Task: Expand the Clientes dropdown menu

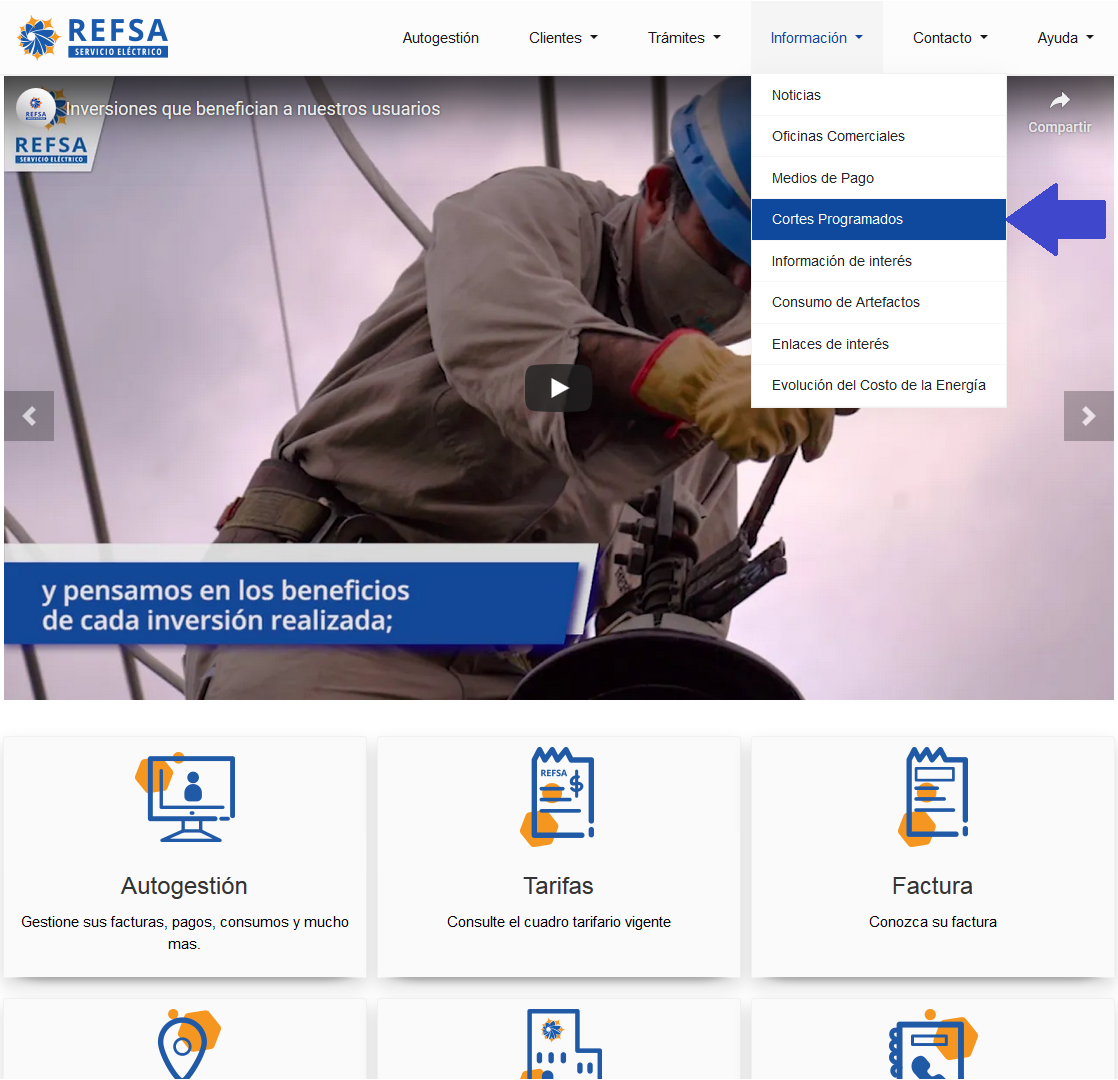Action: tap(563, 38)
